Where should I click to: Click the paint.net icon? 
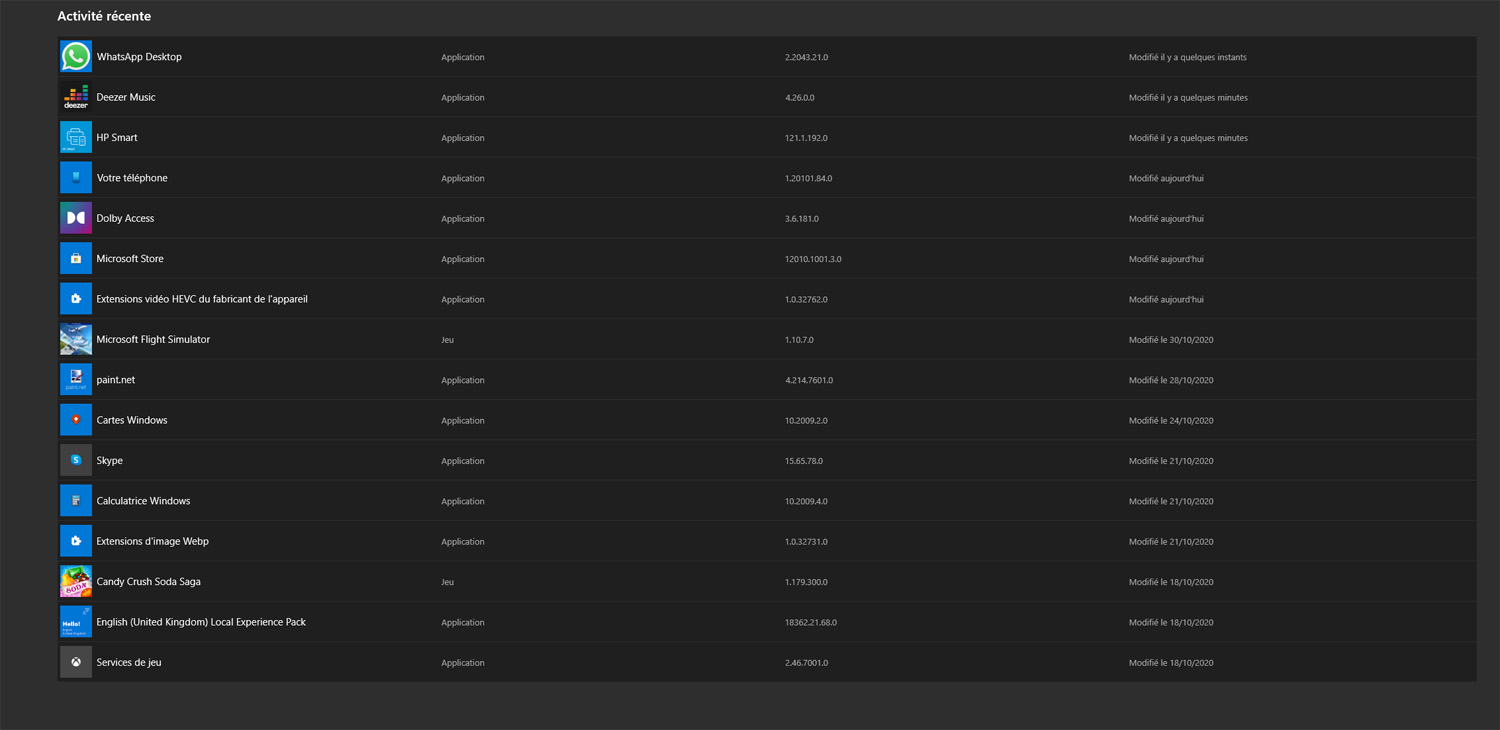[76, 380]
